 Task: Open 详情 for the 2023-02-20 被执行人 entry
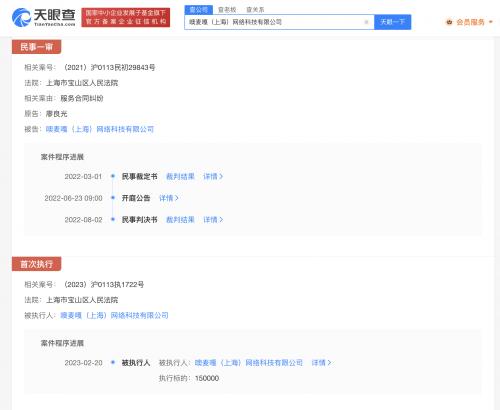click(321, 363)
